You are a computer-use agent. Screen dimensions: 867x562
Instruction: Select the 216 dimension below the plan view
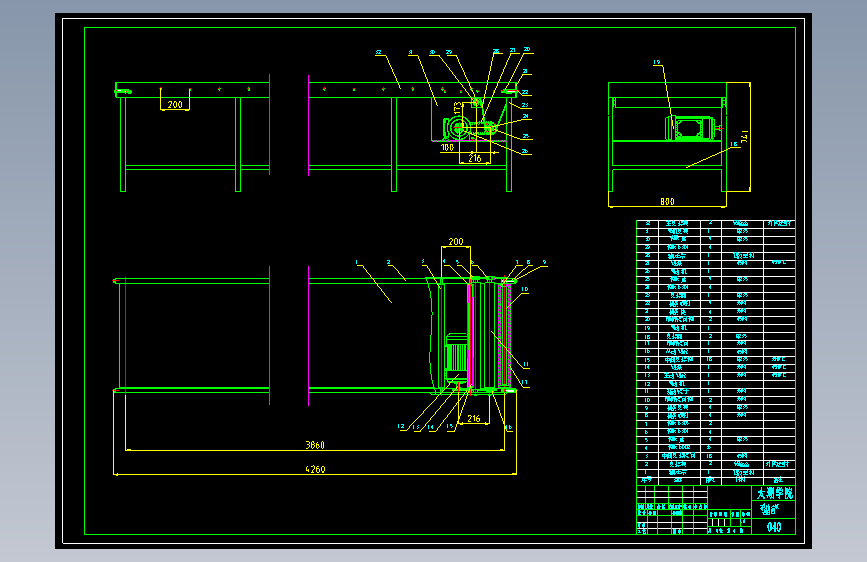(474, 418)
